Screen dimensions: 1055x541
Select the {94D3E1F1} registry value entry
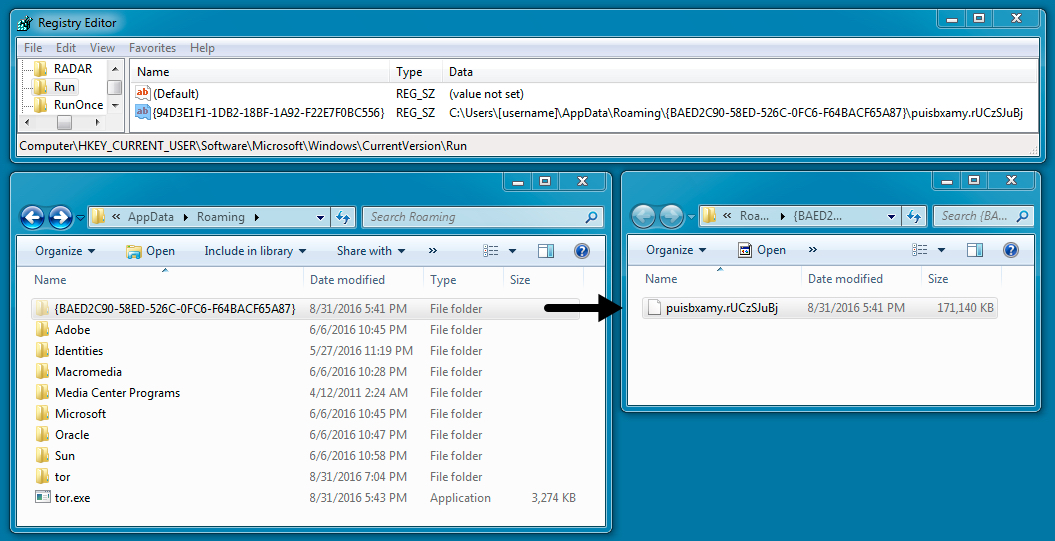268,113
